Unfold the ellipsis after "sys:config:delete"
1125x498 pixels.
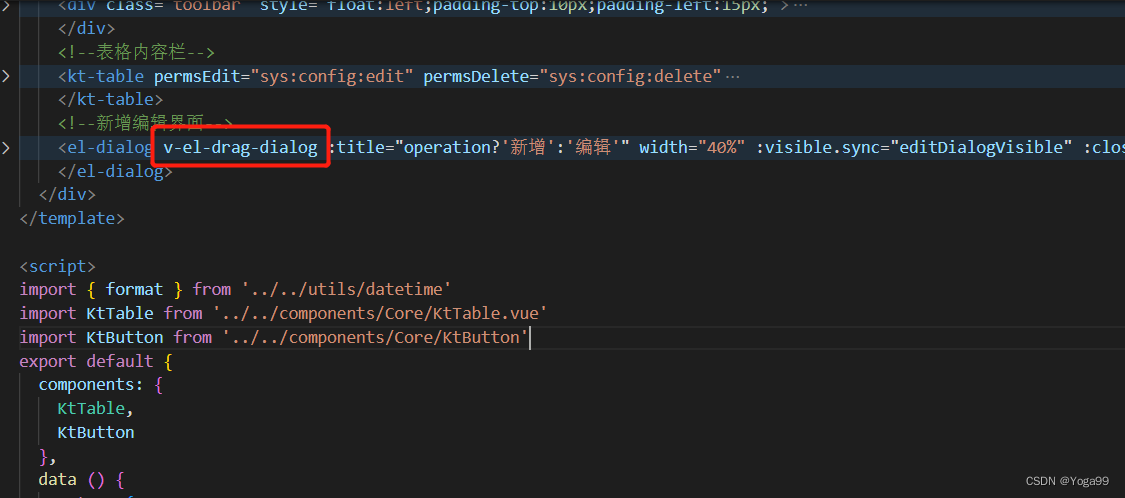coord(733,76)
